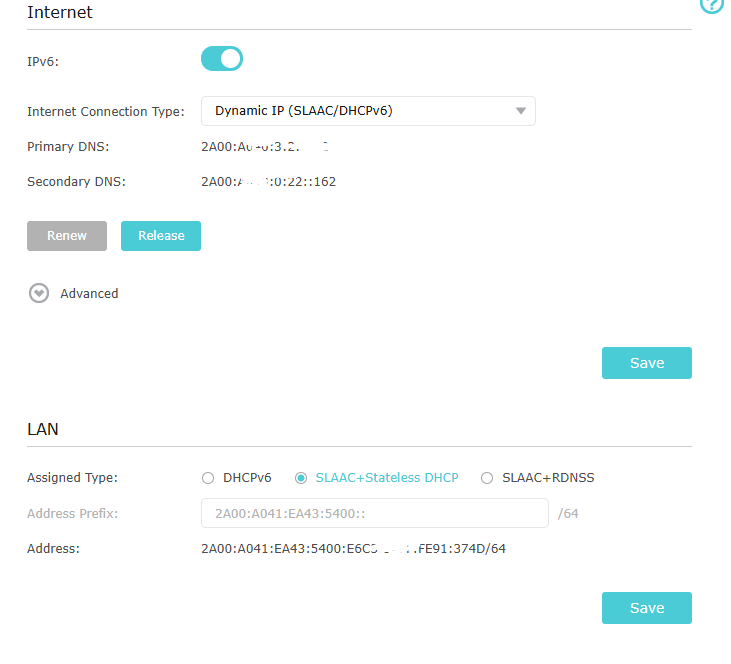Choose the SLAAC+RDNSS radio button
731x664 pixels.
pyautogui.click(x=487, y=478)
